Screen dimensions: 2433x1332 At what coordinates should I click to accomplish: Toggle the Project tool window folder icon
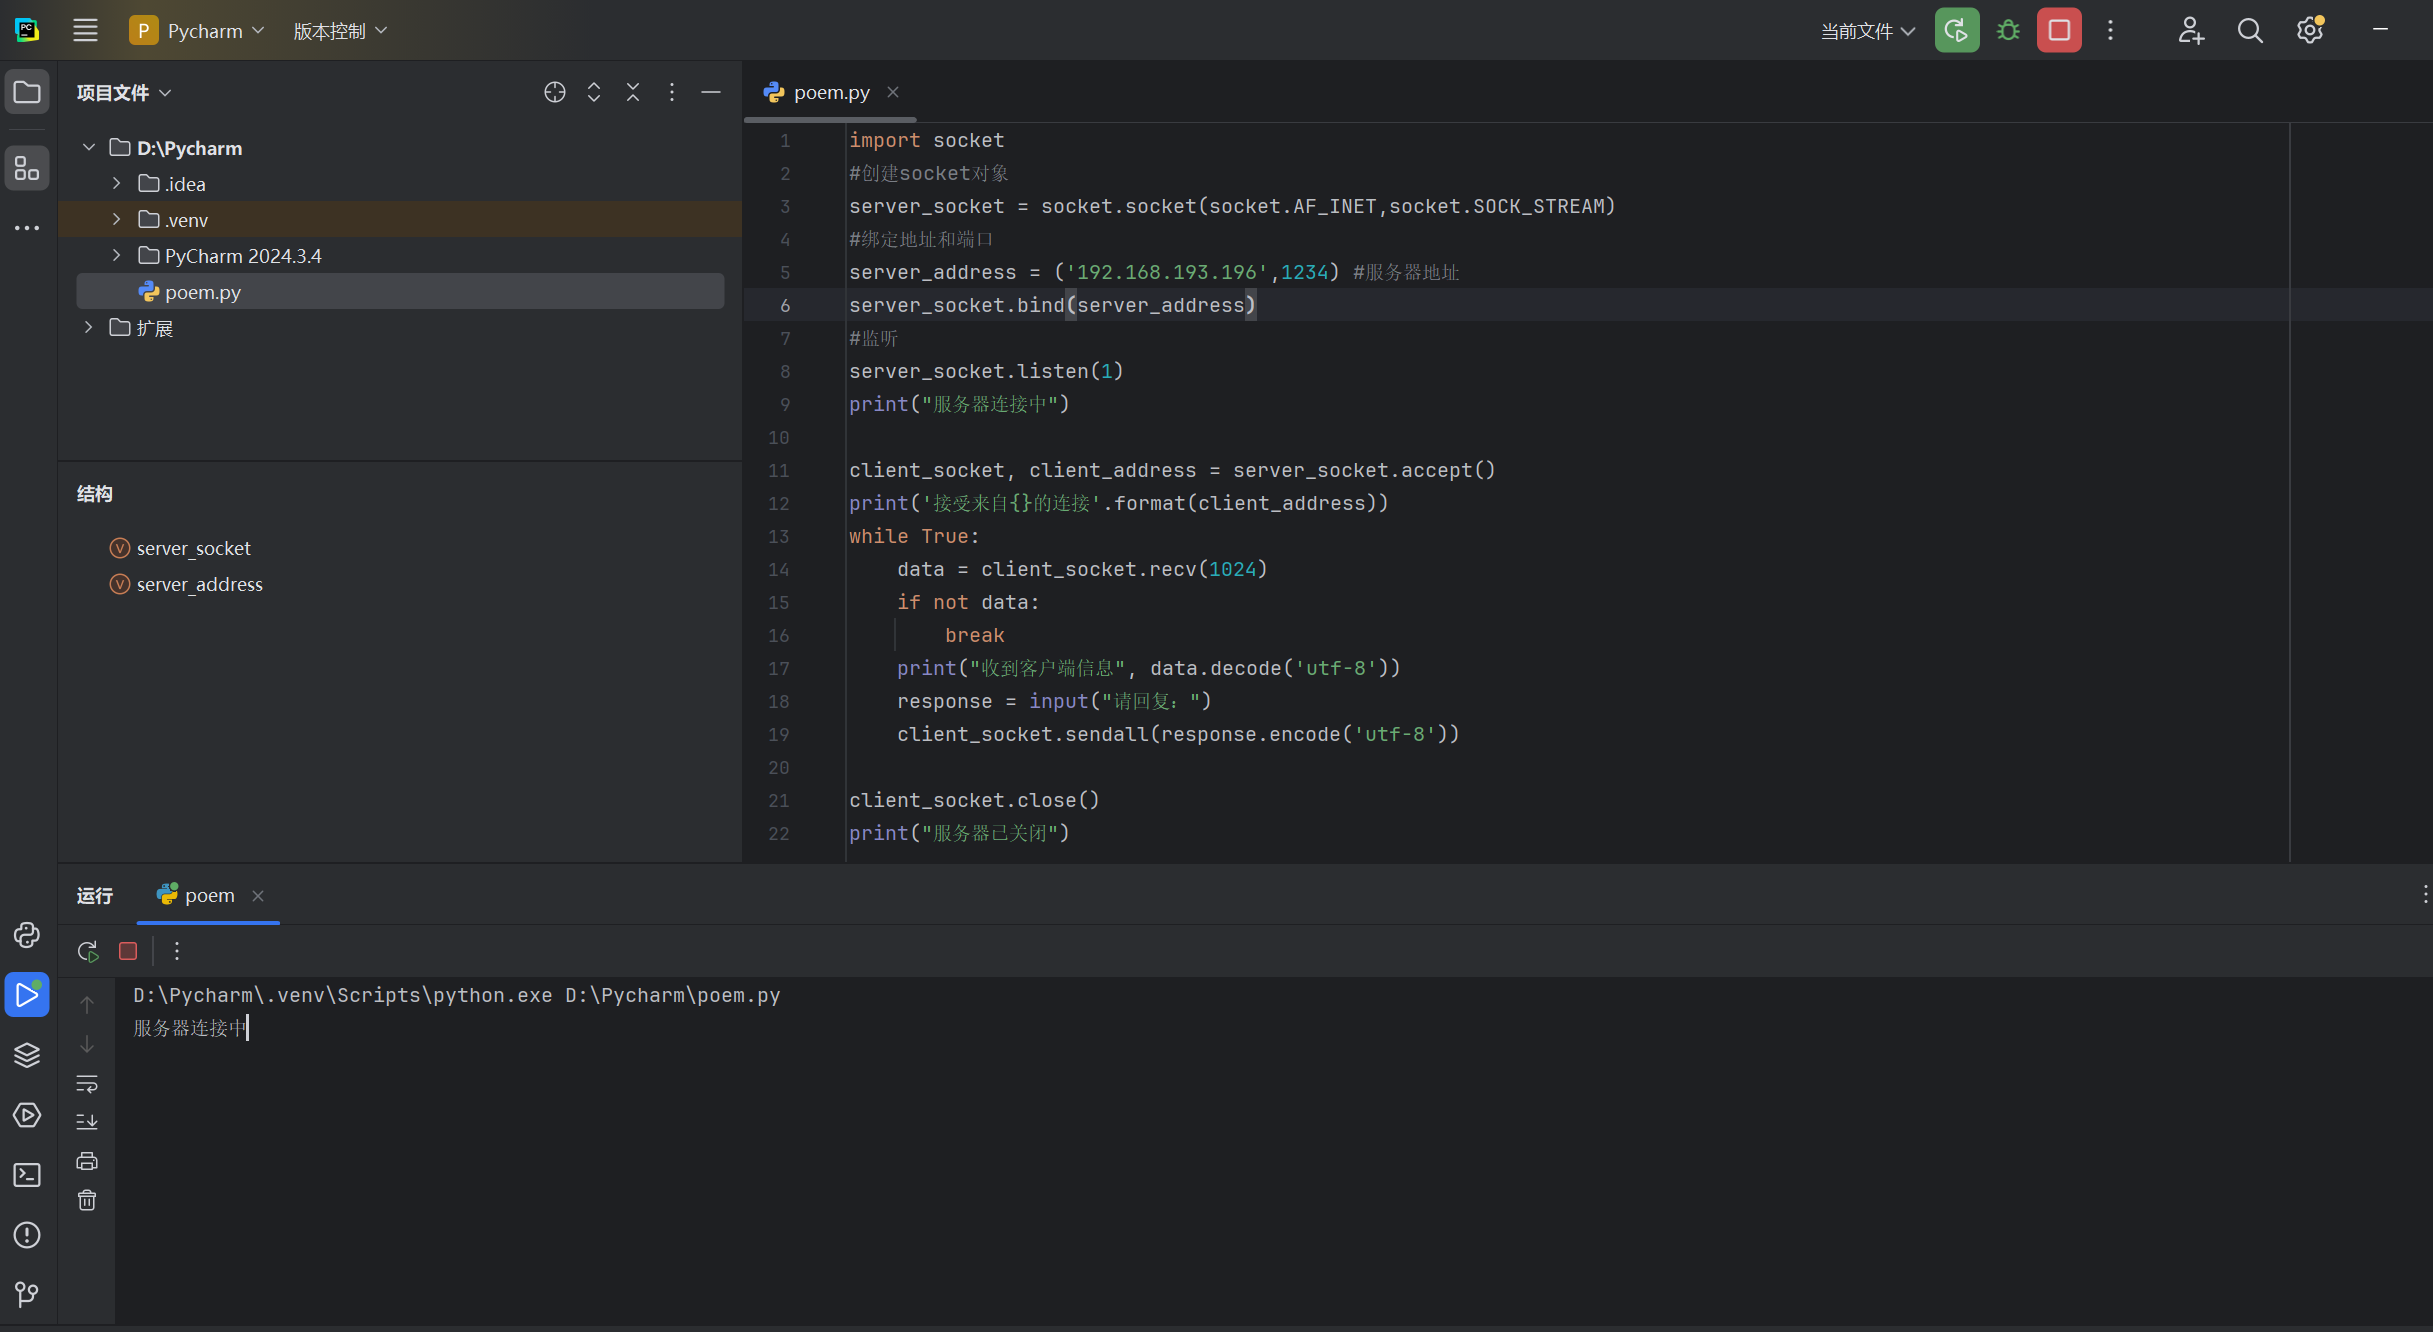tap(27, 92)
